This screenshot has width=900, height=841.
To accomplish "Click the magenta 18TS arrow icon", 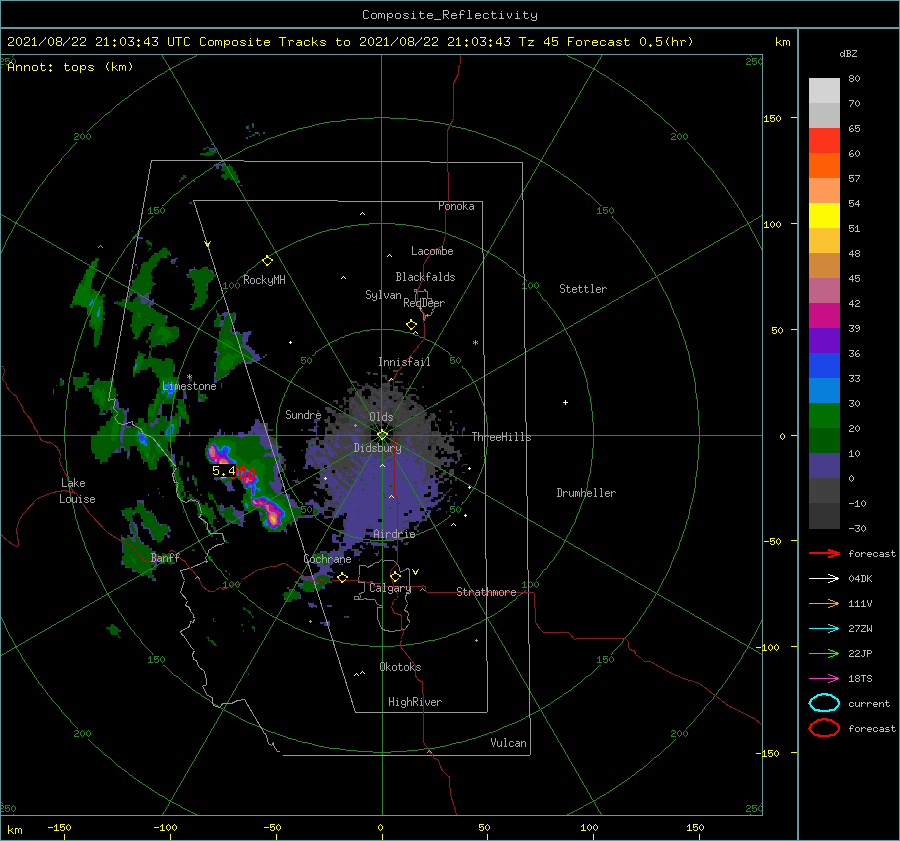I will (x=824, y=679).
